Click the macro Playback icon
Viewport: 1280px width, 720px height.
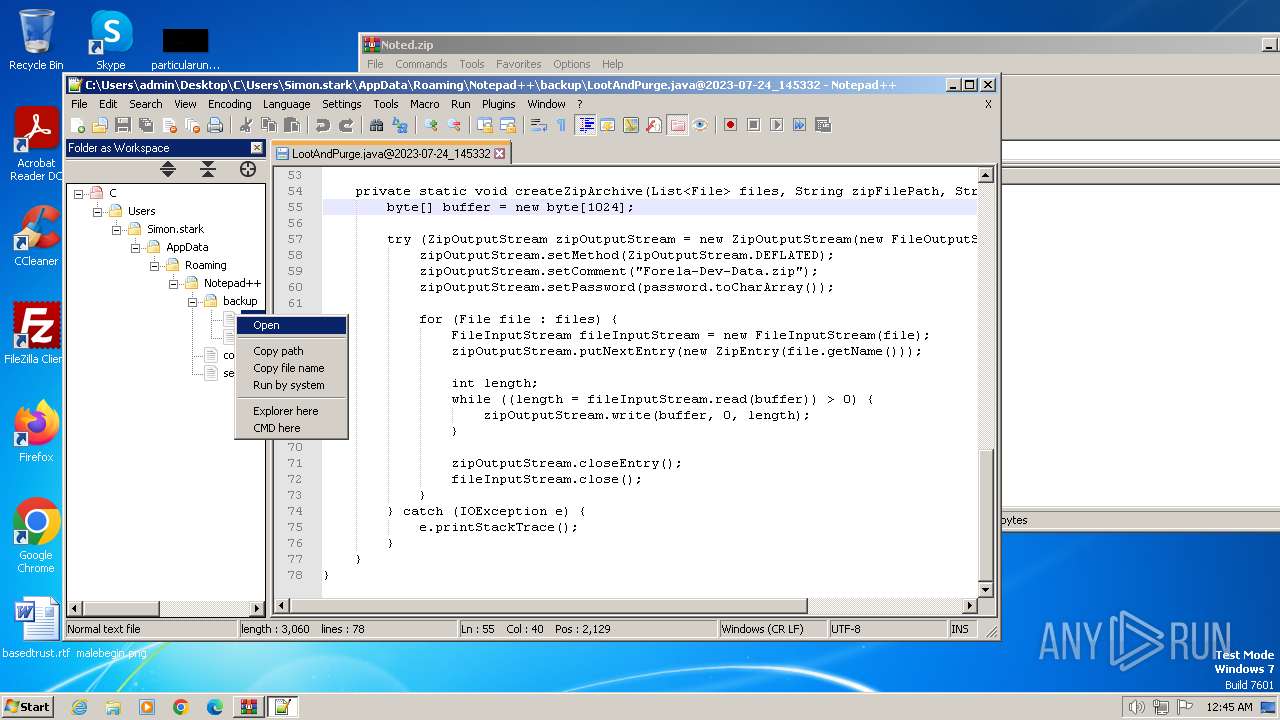pyautogui.click(x=777, y=125)
